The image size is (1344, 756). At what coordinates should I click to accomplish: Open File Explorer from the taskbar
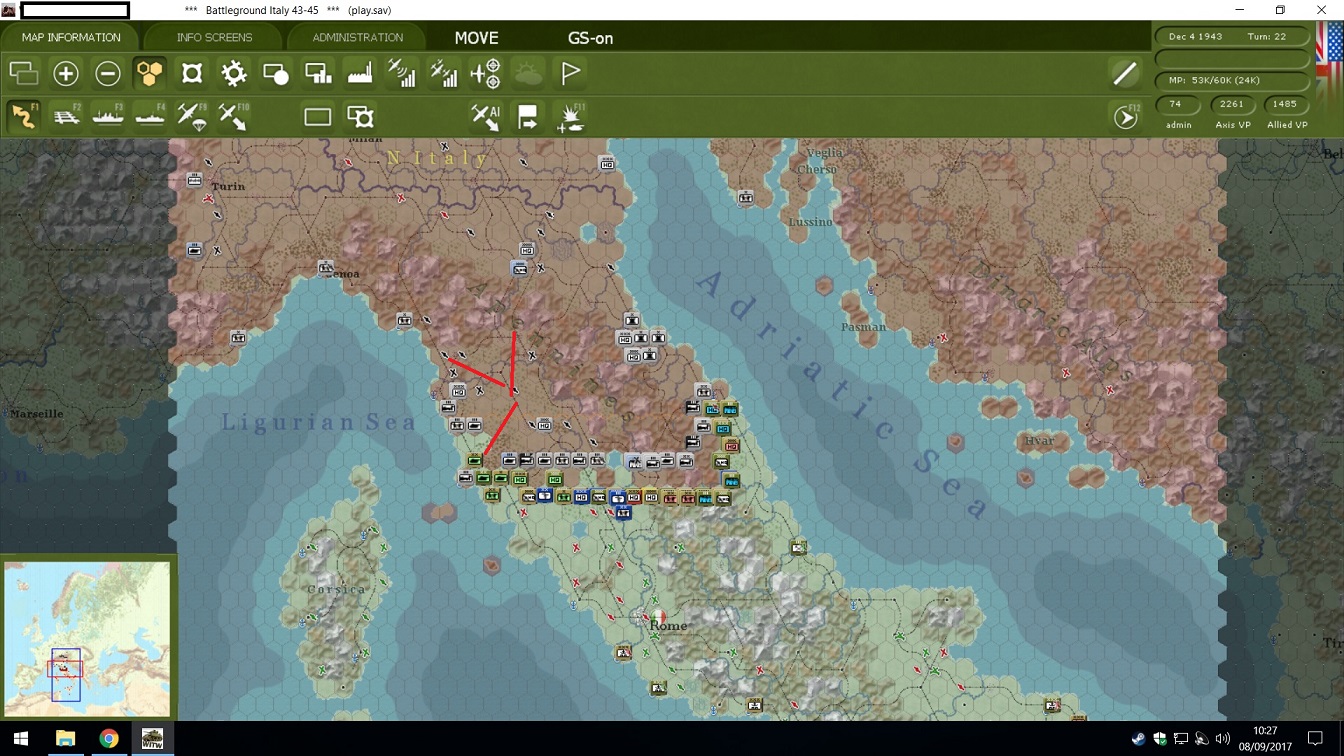(x=65, y=739)
